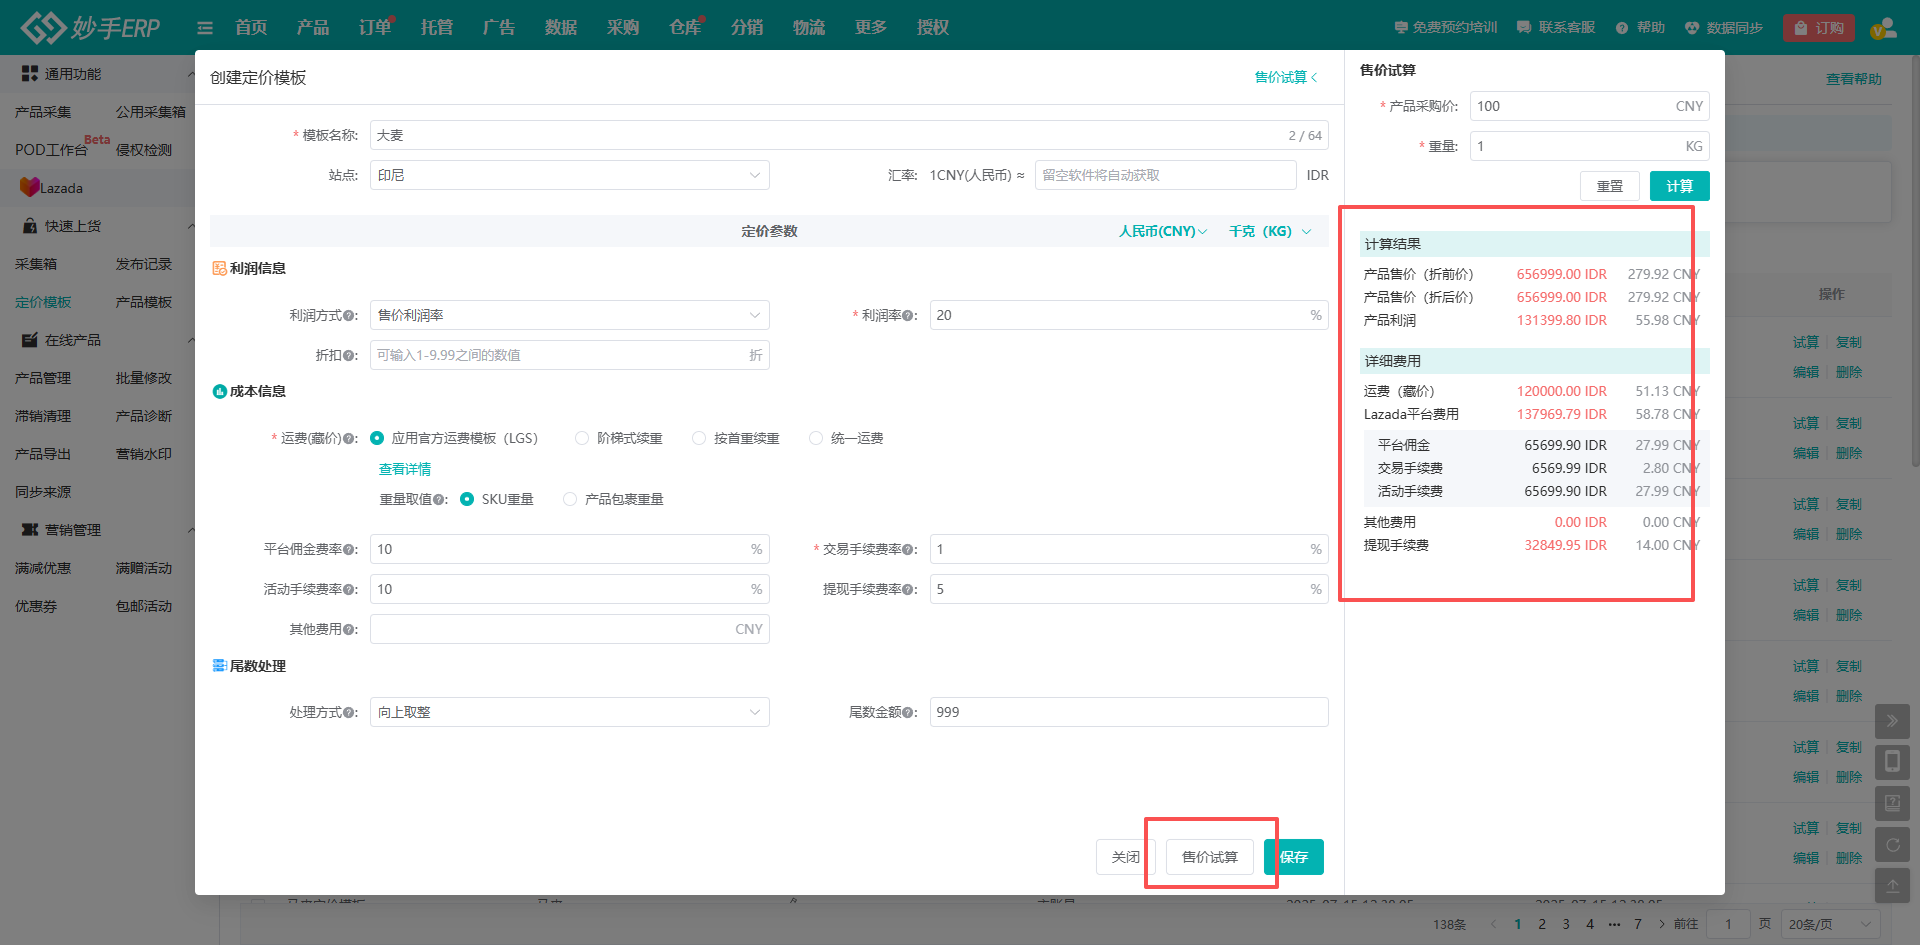Screen dimensions: 1920x945
Task: Click the 计算 calculate button
Action: tap(1679, 186)
